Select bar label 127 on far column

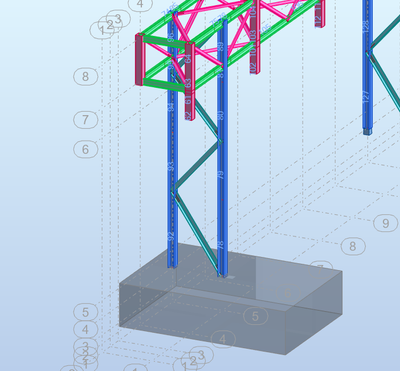(x=366, y=97)
